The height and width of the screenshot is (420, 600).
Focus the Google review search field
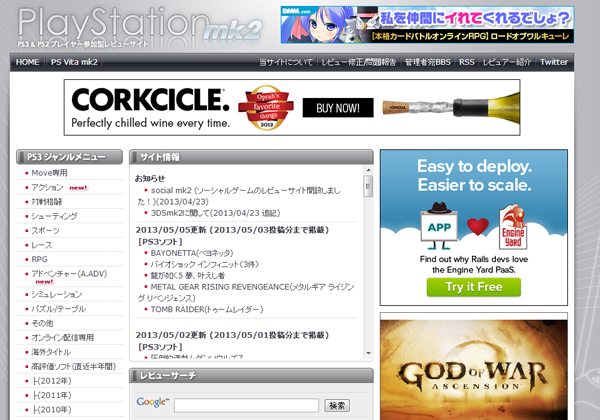246,405
